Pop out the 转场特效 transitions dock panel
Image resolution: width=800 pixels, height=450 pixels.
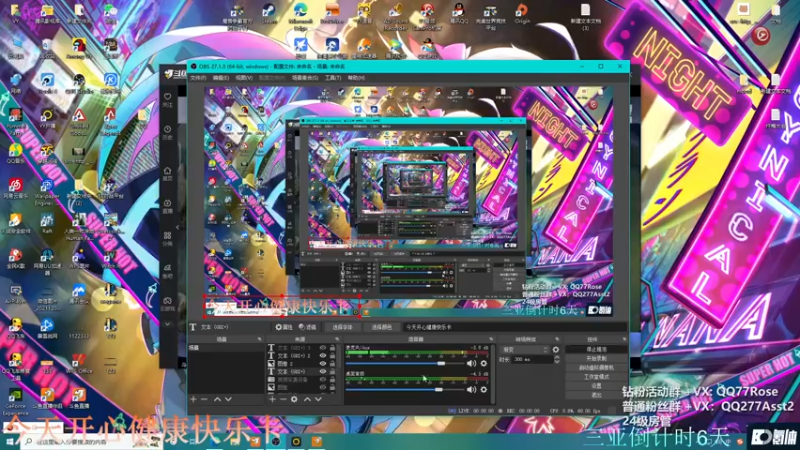pos(557,339)
